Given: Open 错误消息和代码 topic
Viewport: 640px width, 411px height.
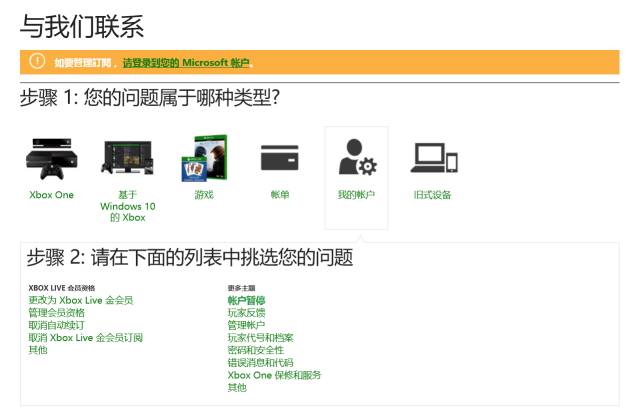Looking at the screenshot, I should tap(260, 362).
